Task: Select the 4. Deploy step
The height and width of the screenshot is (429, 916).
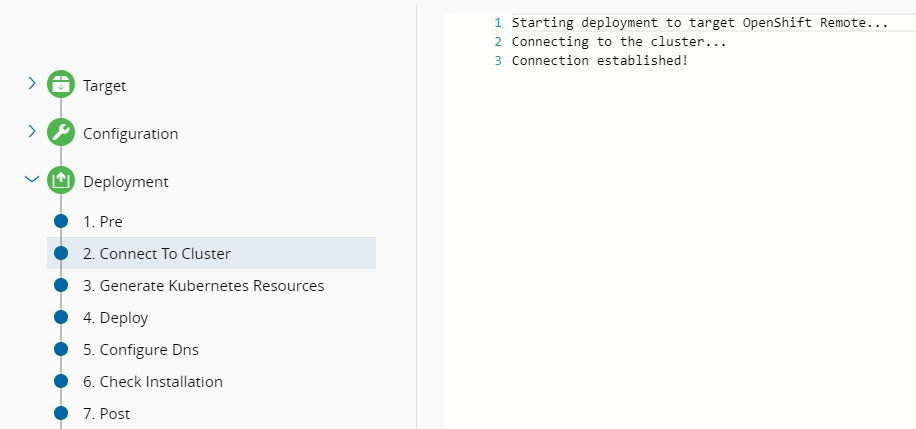Action: coord(115,317)
